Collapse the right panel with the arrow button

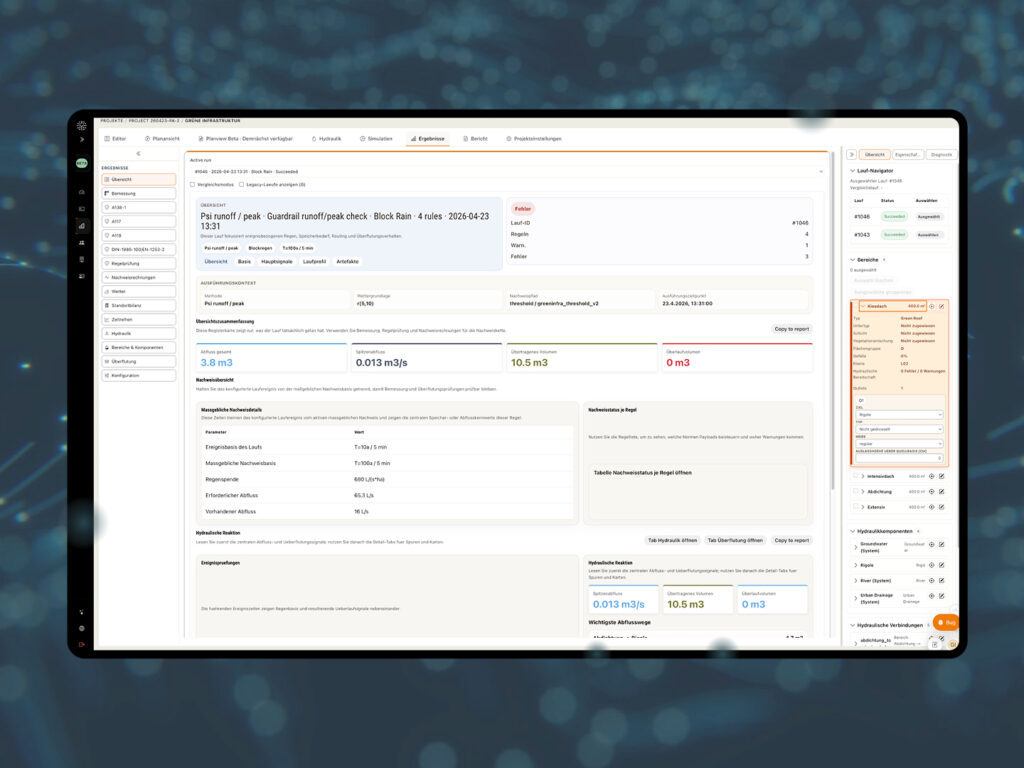(x=852, y=155)
